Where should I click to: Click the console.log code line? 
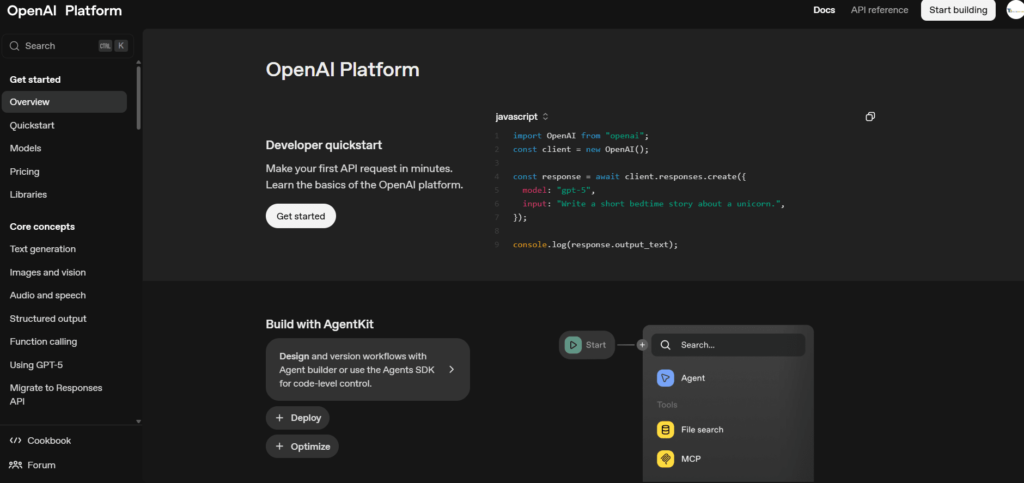click(596, 245)
